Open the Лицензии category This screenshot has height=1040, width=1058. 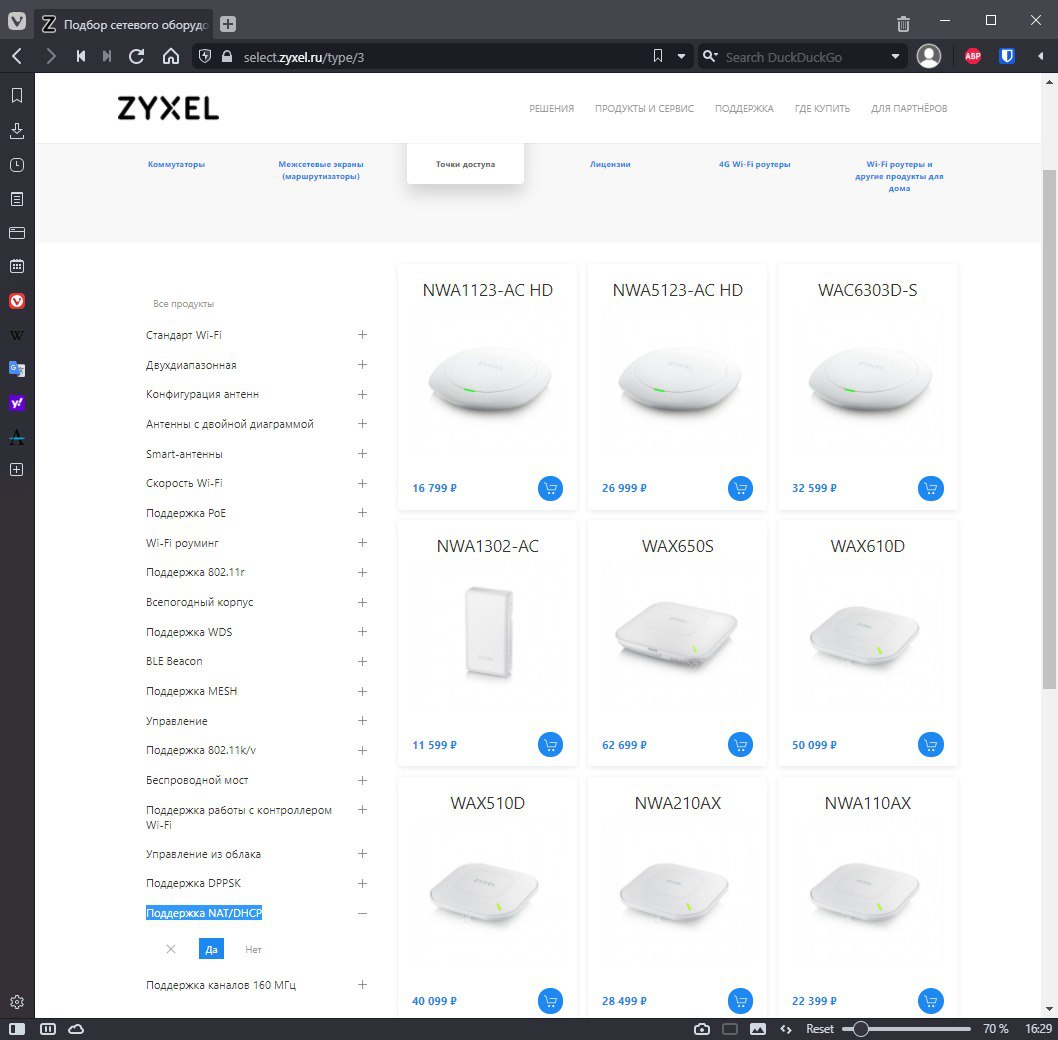[x=610, y=164]
